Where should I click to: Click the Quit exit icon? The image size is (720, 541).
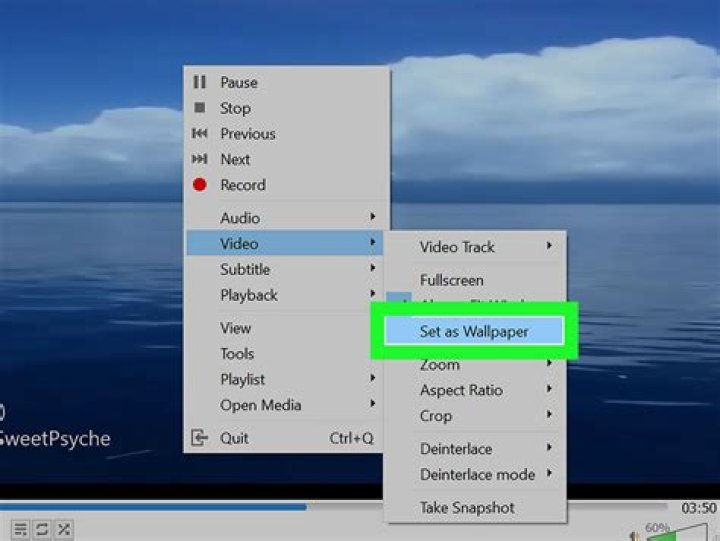coord(199,438)
